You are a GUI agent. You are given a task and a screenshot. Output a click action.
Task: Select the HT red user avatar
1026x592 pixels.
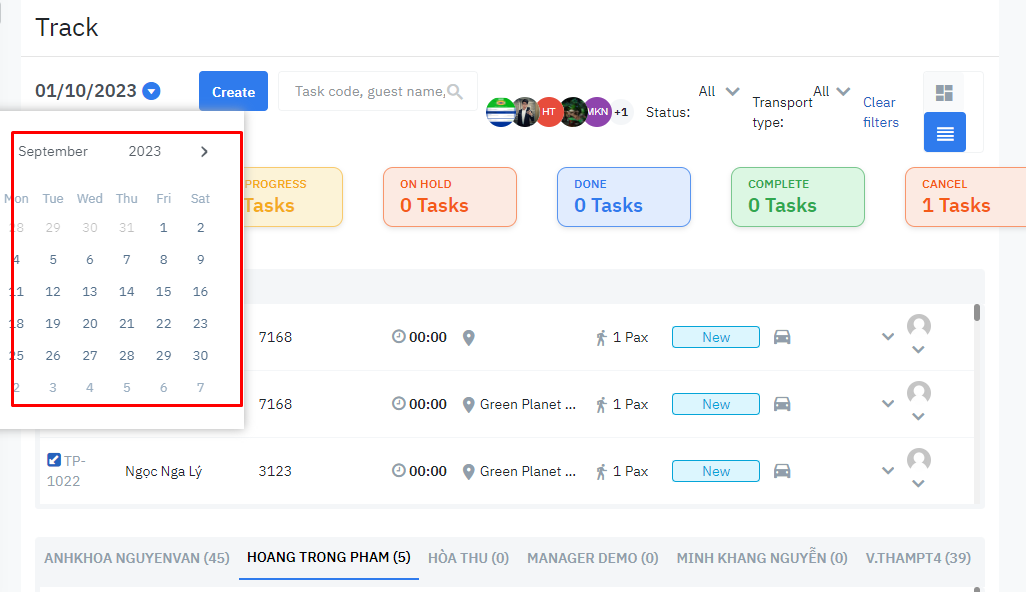tap(548, 112)
